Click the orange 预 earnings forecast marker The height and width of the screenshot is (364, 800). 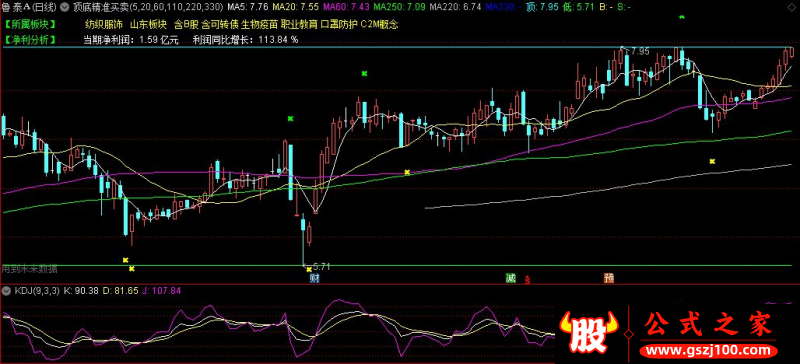pyautogui.click(x=609, y=278)
